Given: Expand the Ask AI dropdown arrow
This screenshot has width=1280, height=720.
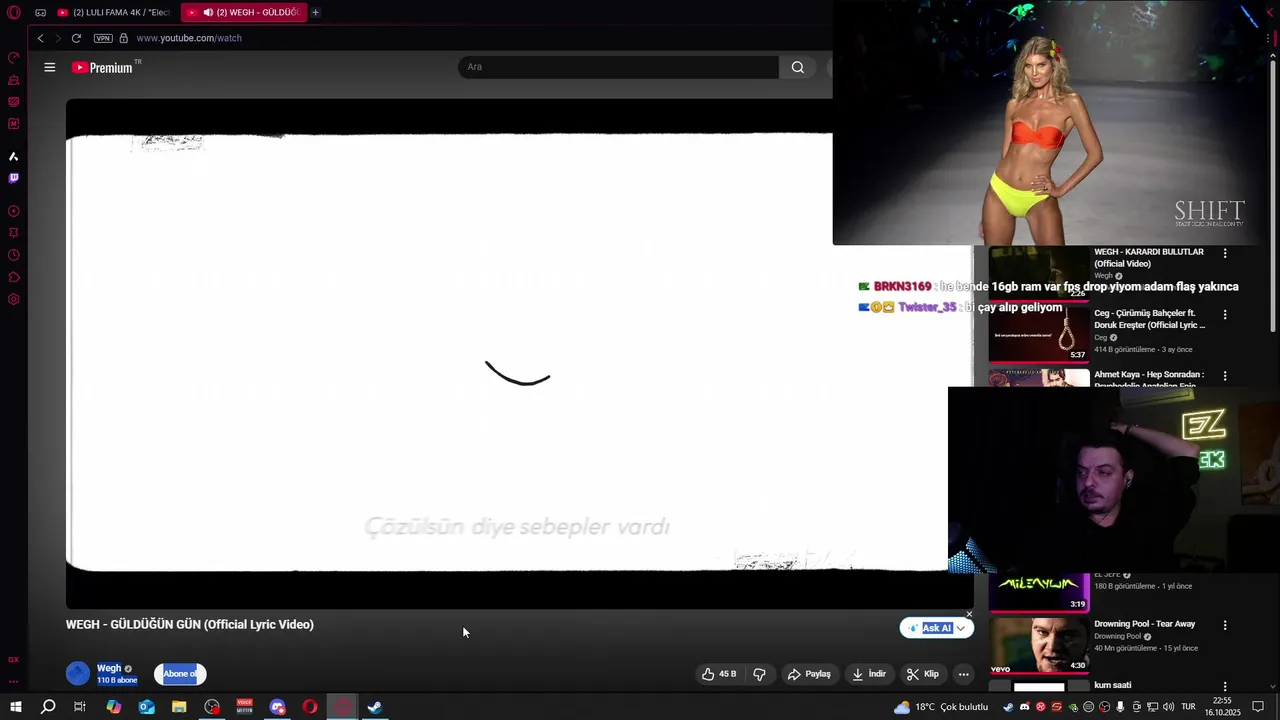Looking at the screenshot, I should 961,628.
